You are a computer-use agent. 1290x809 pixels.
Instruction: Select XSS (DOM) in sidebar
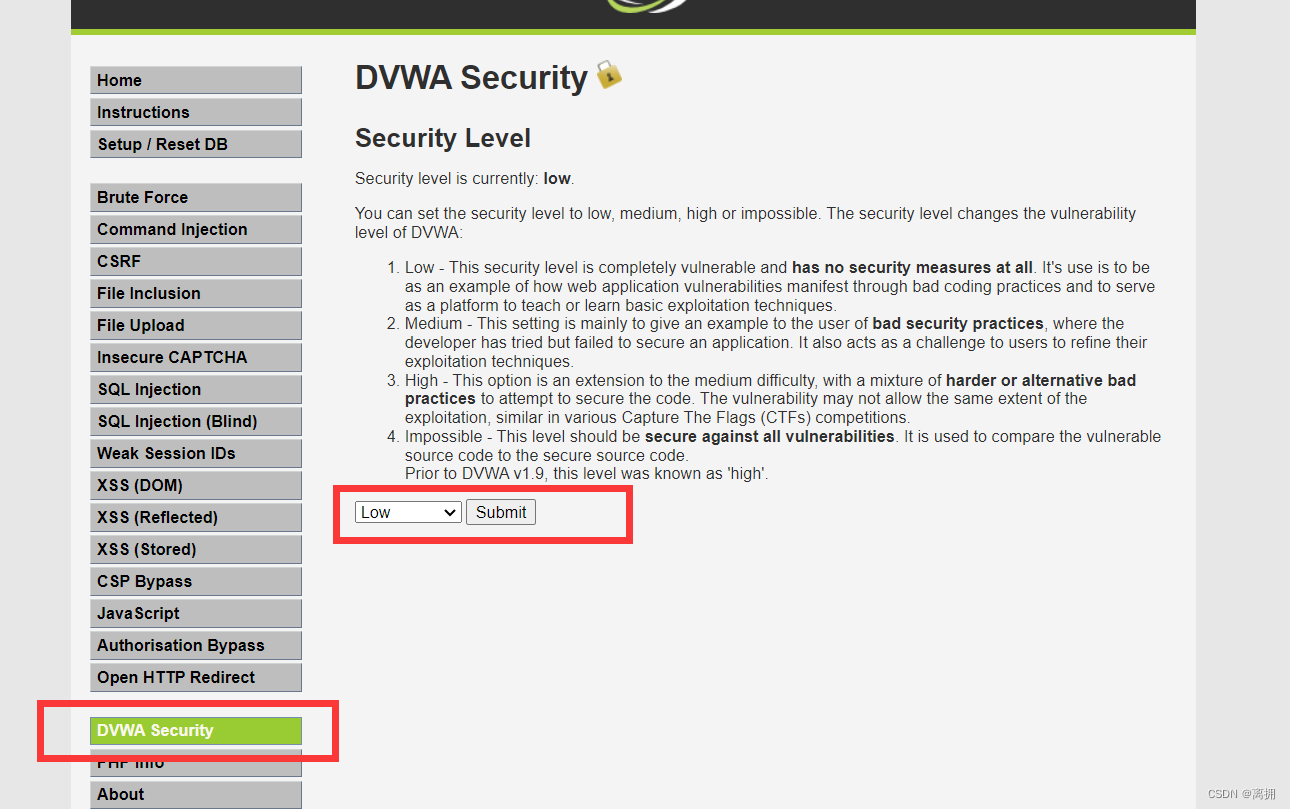[x=196, y=485]
